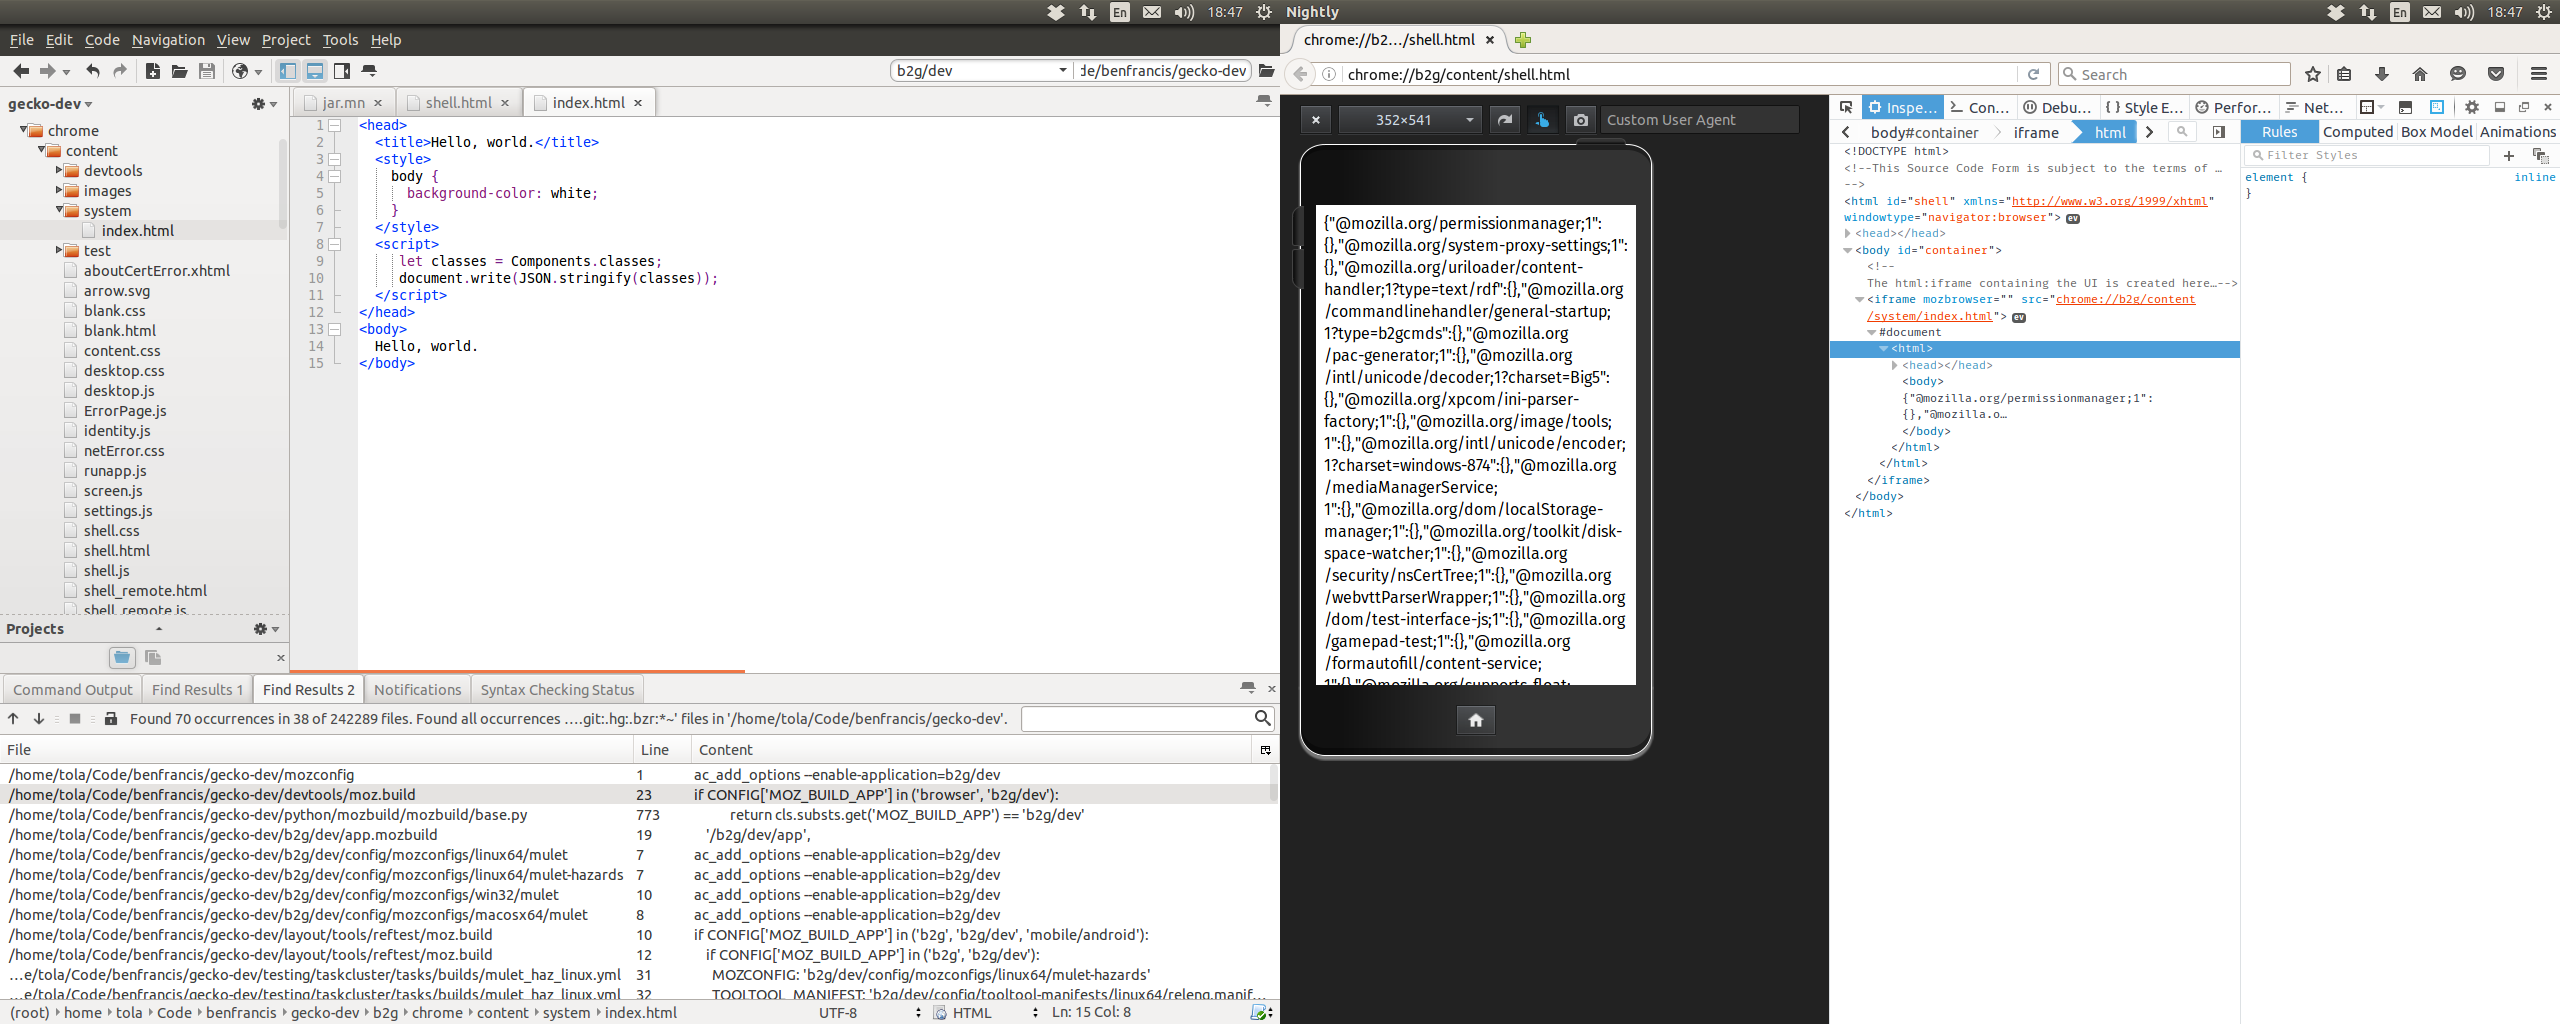
Task: Open the File menu
Action: tap(21, 40)
